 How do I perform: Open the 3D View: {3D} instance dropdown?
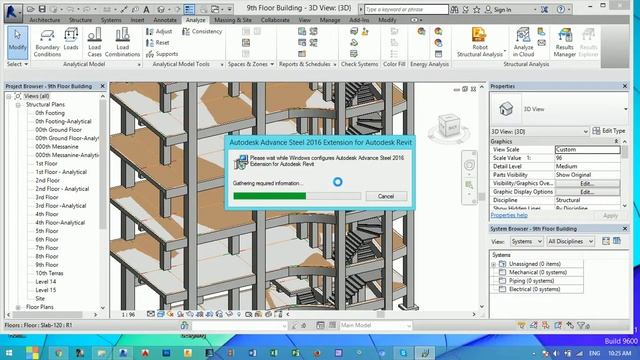coord(540,131)
